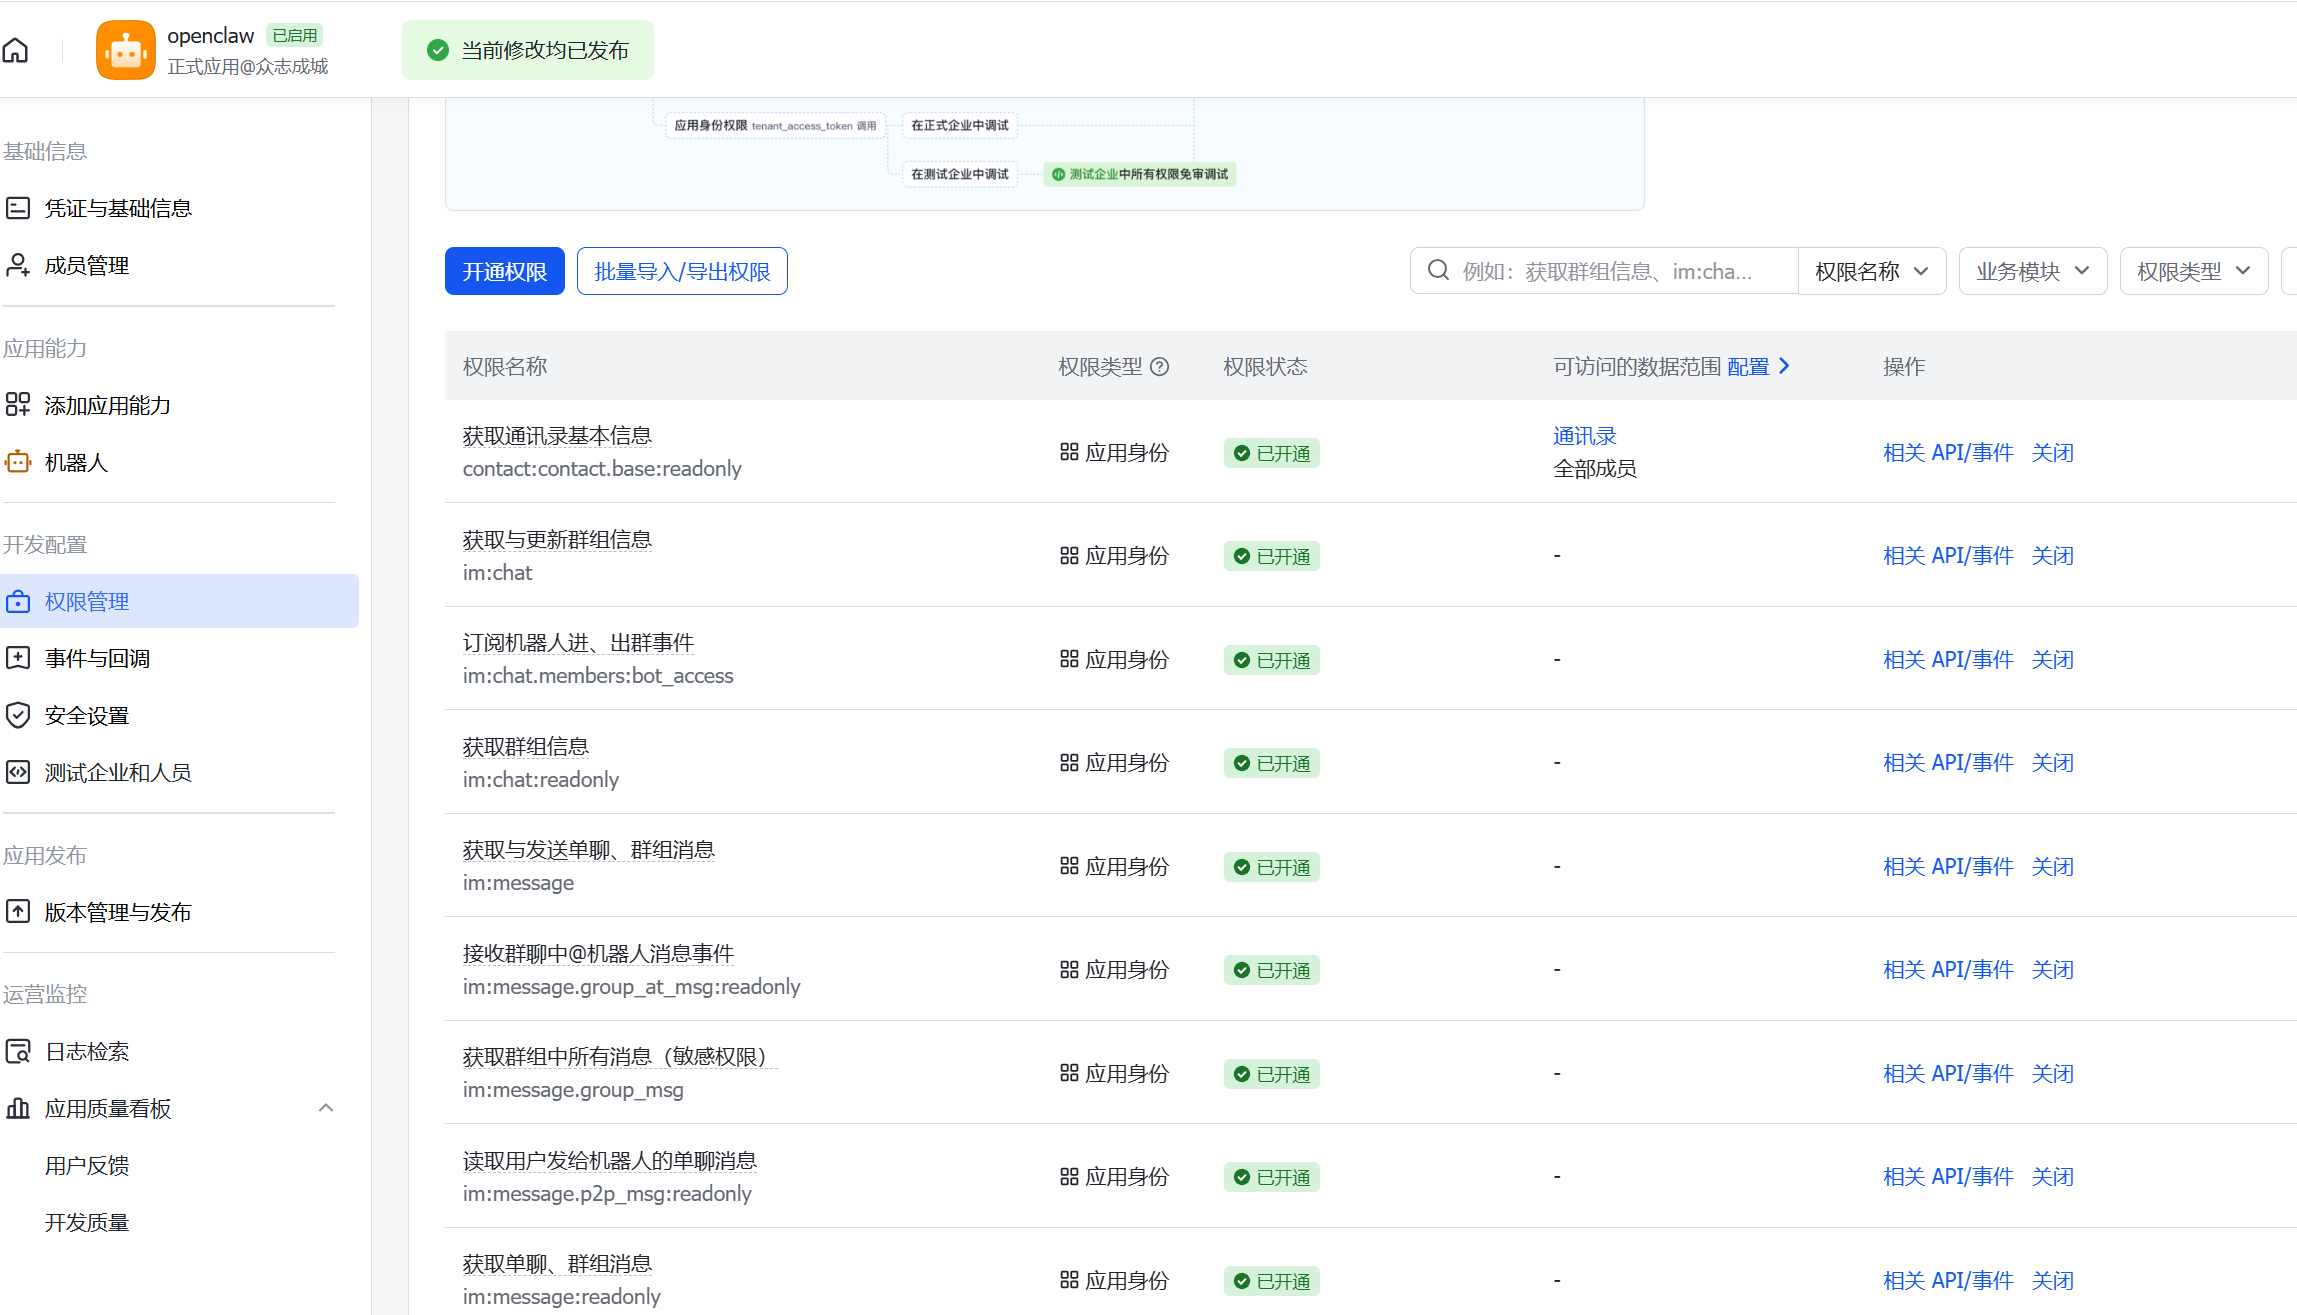Open 成员管理 in sidebar
This screenshot has height=1315, width=2297.
[86, 265]
